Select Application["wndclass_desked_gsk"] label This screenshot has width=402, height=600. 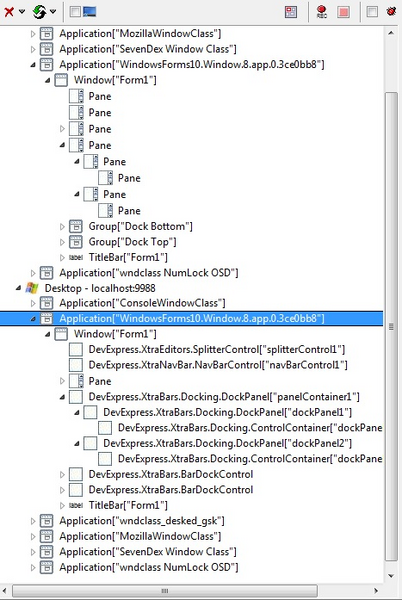[x=142, y=521]
